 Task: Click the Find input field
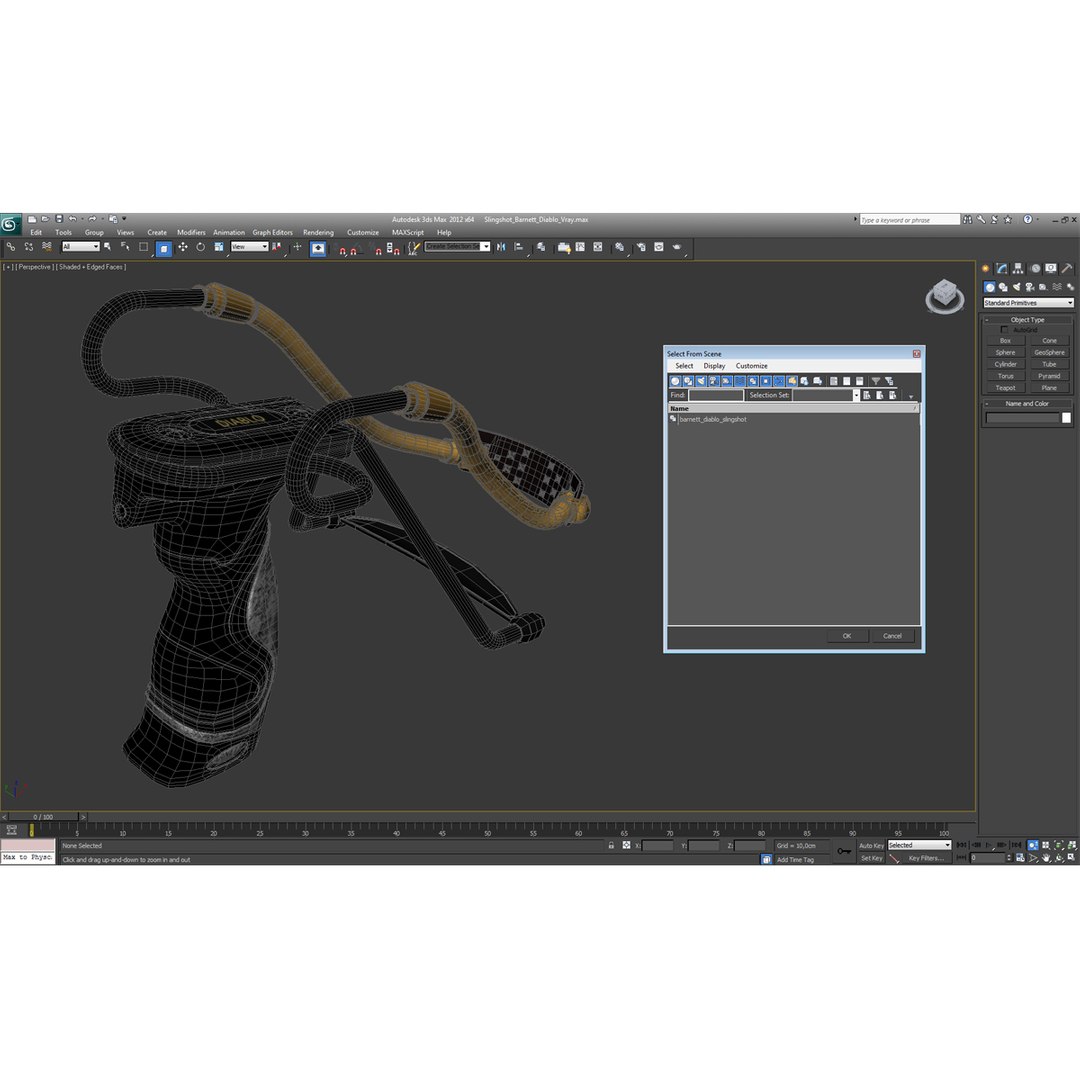click(716, 395)
